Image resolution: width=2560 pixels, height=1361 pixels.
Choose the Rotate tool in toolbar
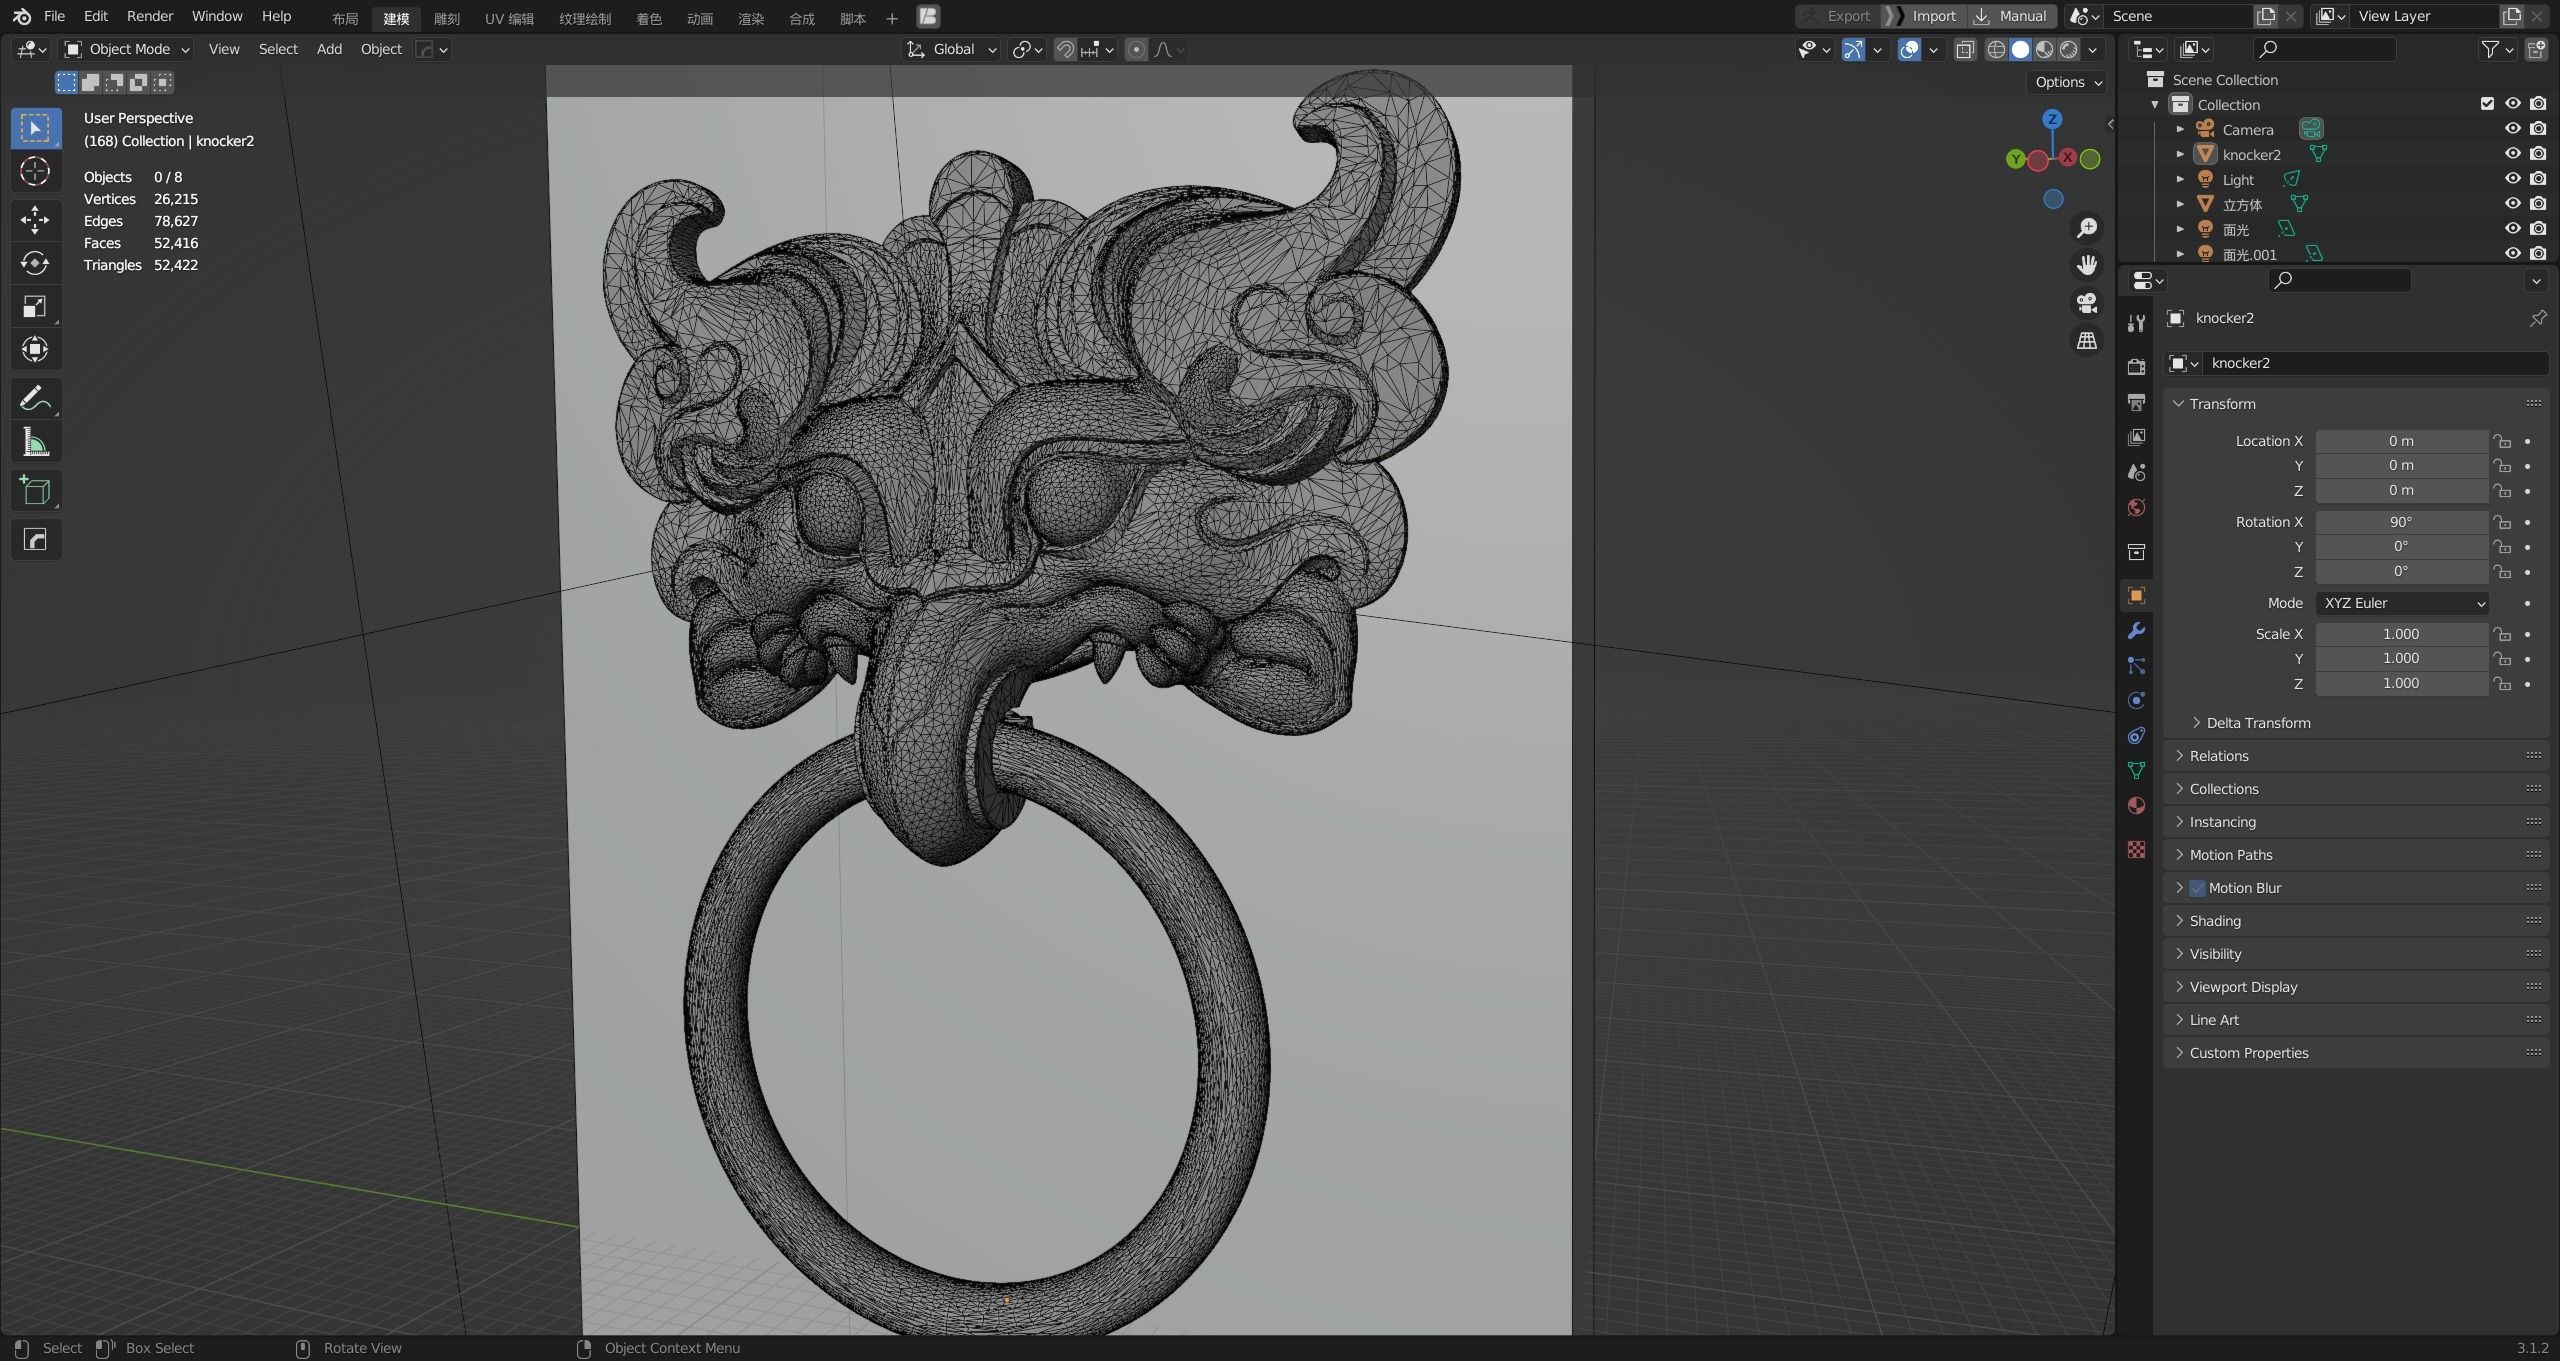(35, 263)
